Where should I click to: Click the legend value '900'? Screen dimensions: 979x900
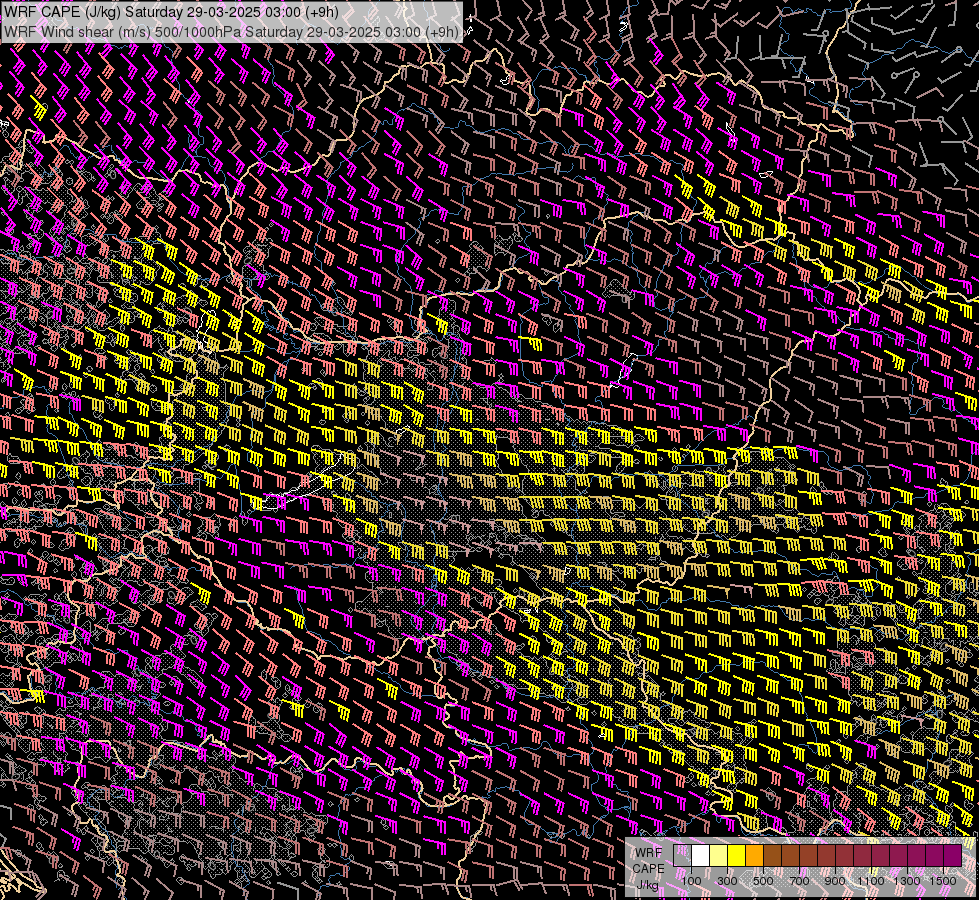point(835,881)
